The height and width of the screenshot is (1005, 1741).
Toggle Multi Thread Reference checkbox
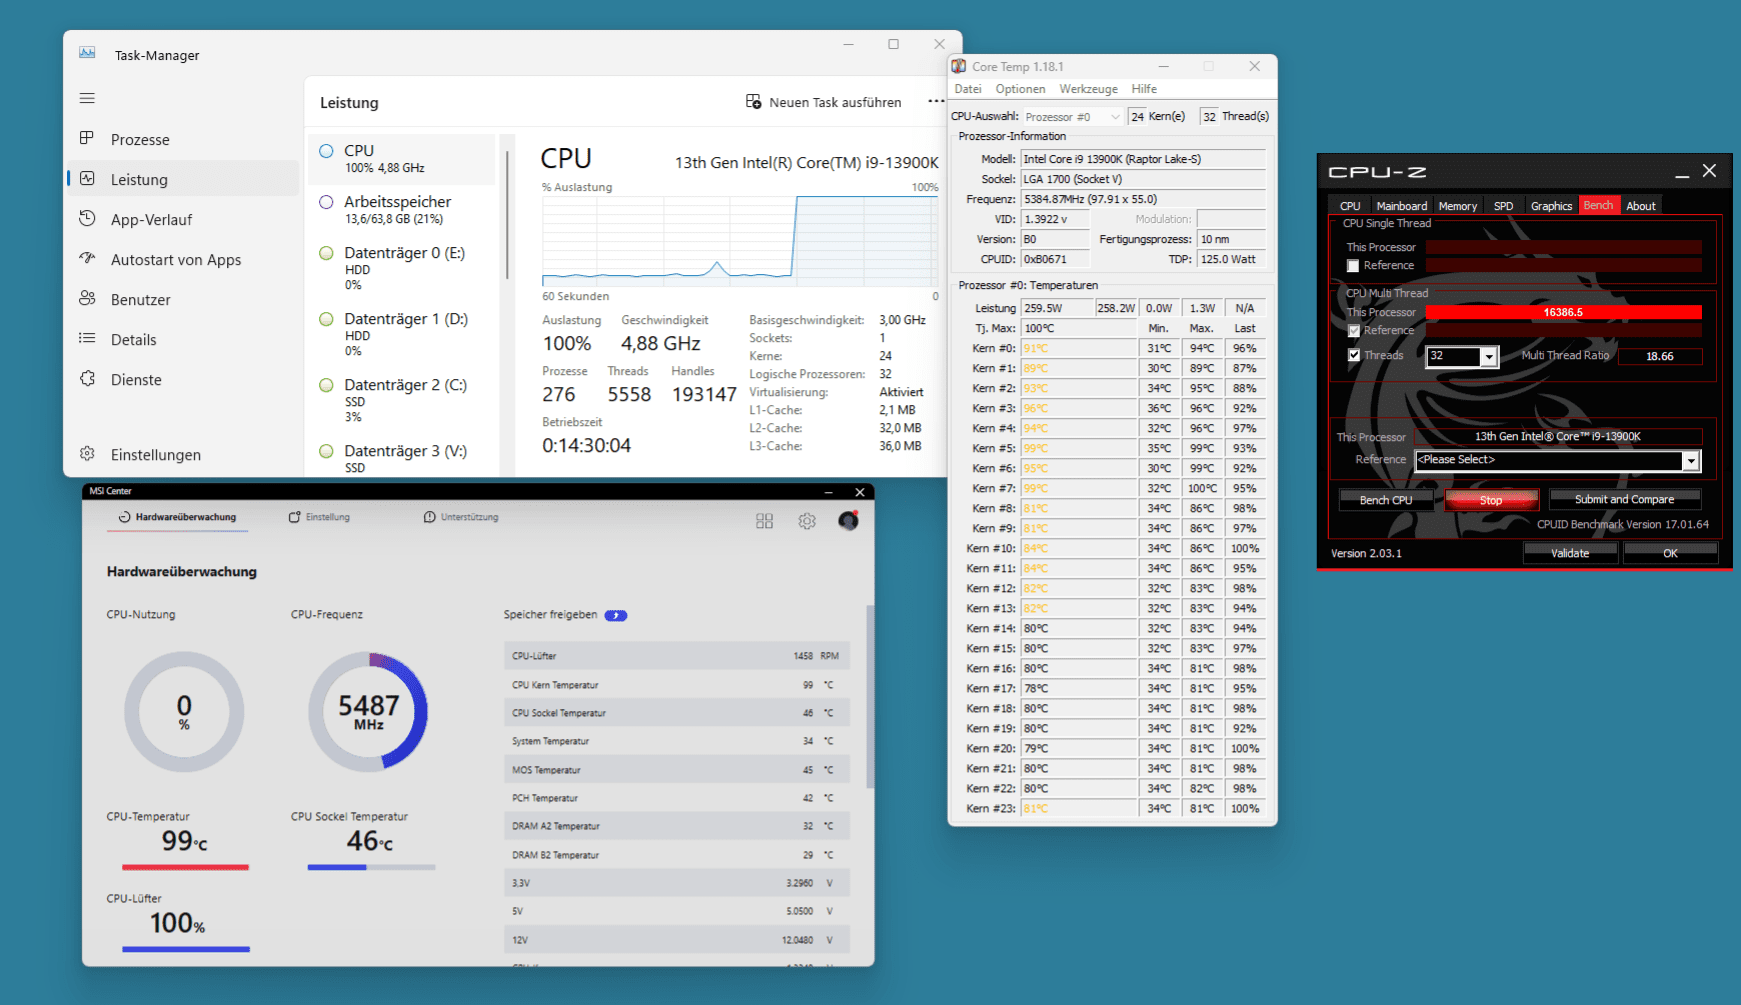click(1353, 331)
